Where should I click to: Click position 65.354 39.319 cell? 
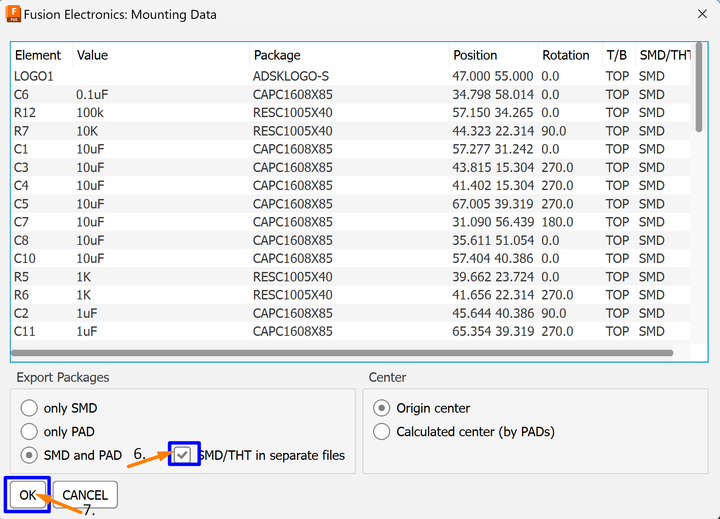pyautogui.click(x=493, y=331)
